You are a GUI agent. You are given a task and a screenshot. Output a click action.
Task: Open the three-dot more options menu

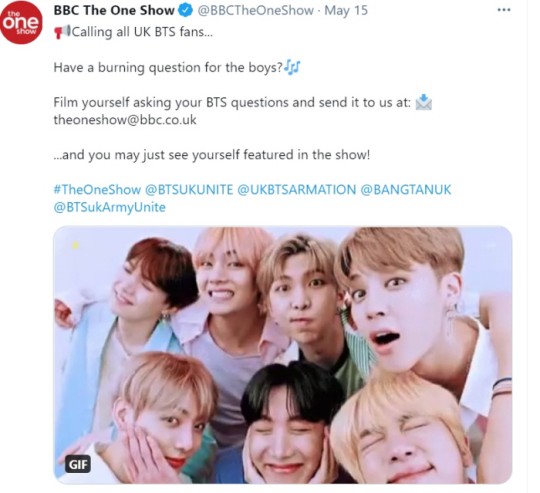[504, 10]
